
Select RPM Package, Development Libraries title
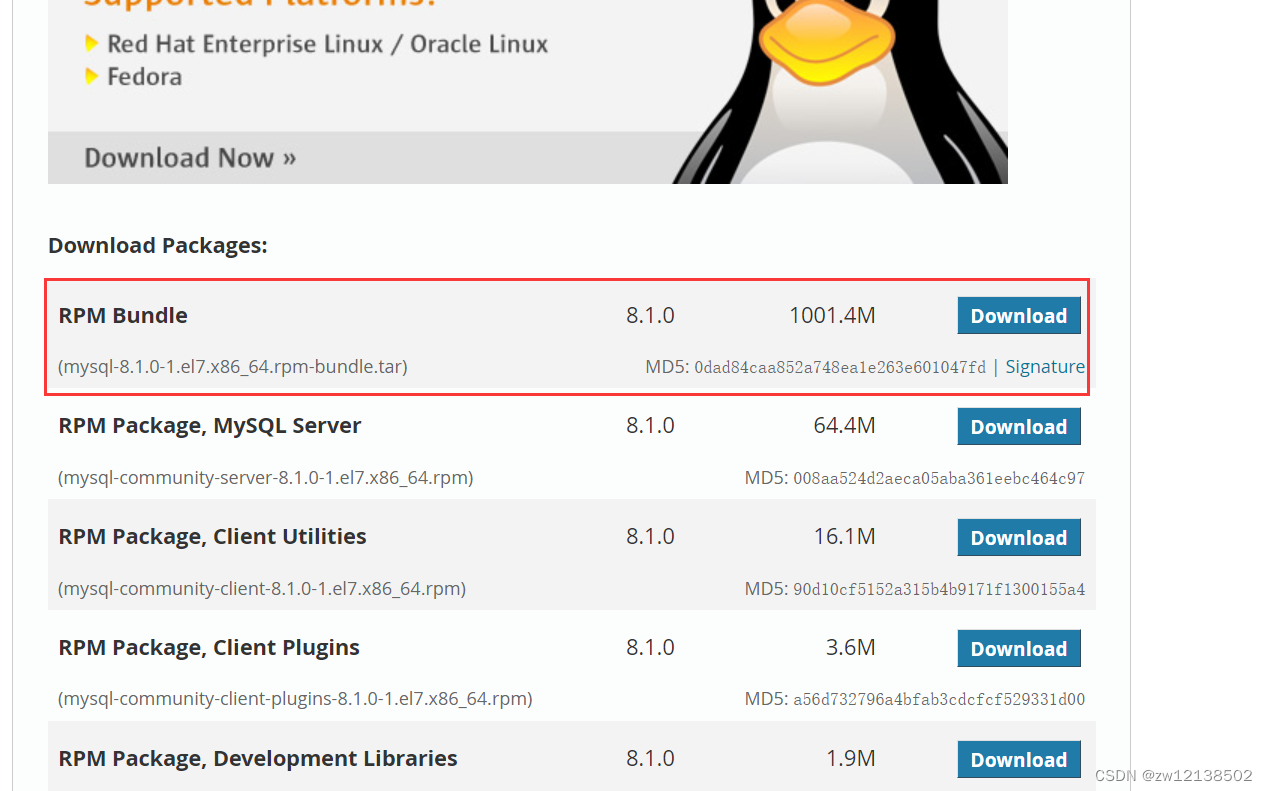[x=258, y=759]
